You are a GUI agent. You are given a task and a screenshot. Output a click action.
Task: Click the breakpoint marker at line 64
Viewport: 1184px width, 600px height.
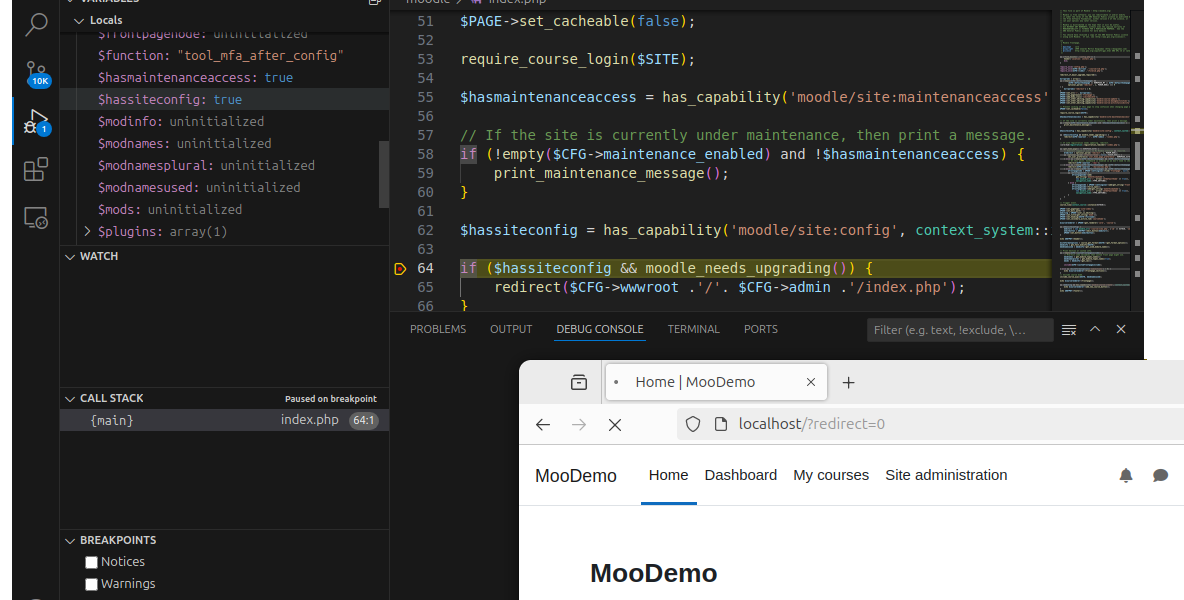pos(400,269)
